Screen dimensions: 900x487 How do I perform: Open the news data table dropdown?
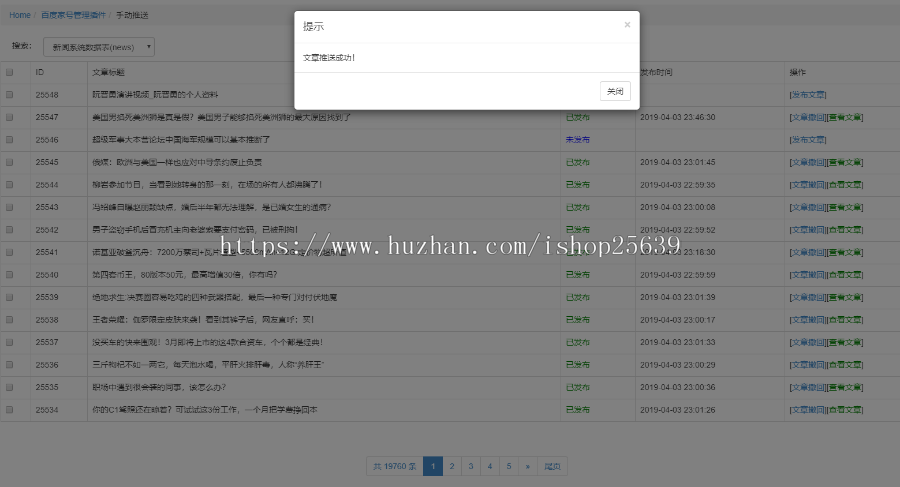point(99,47)
